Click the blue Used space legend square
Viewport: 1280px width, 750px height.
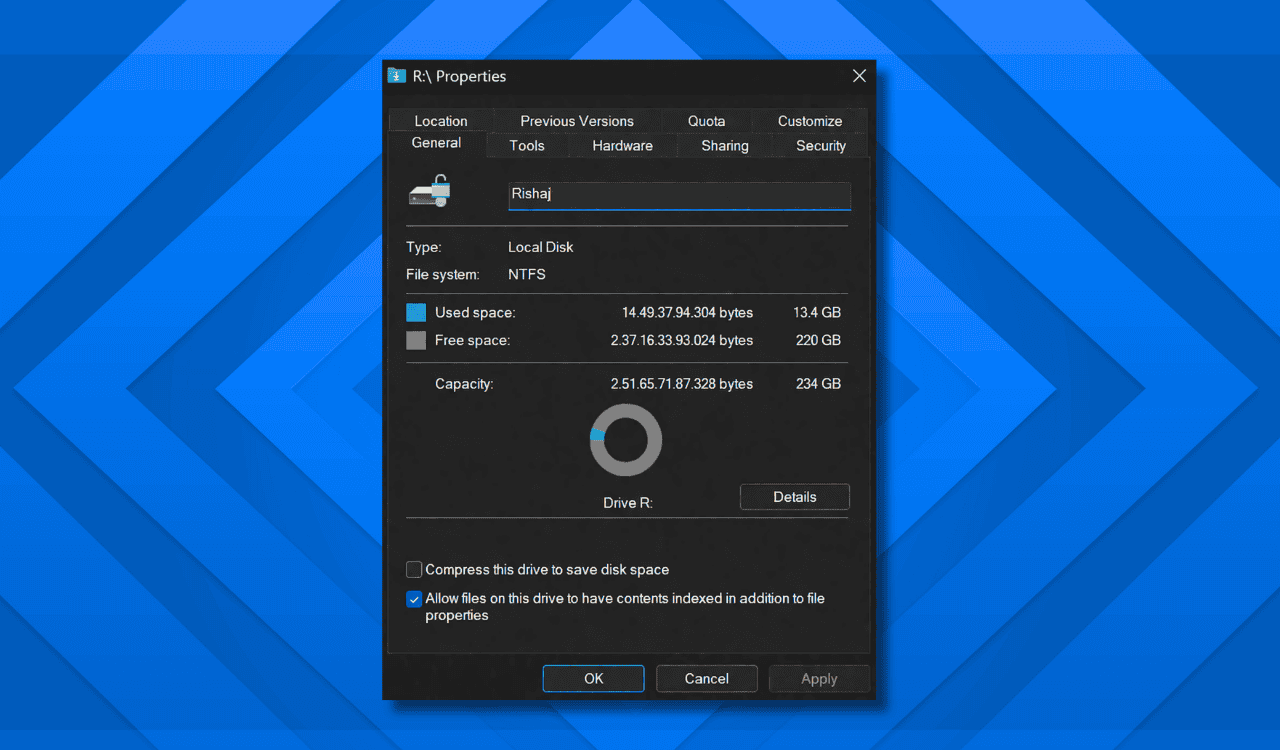pos(415,311)
